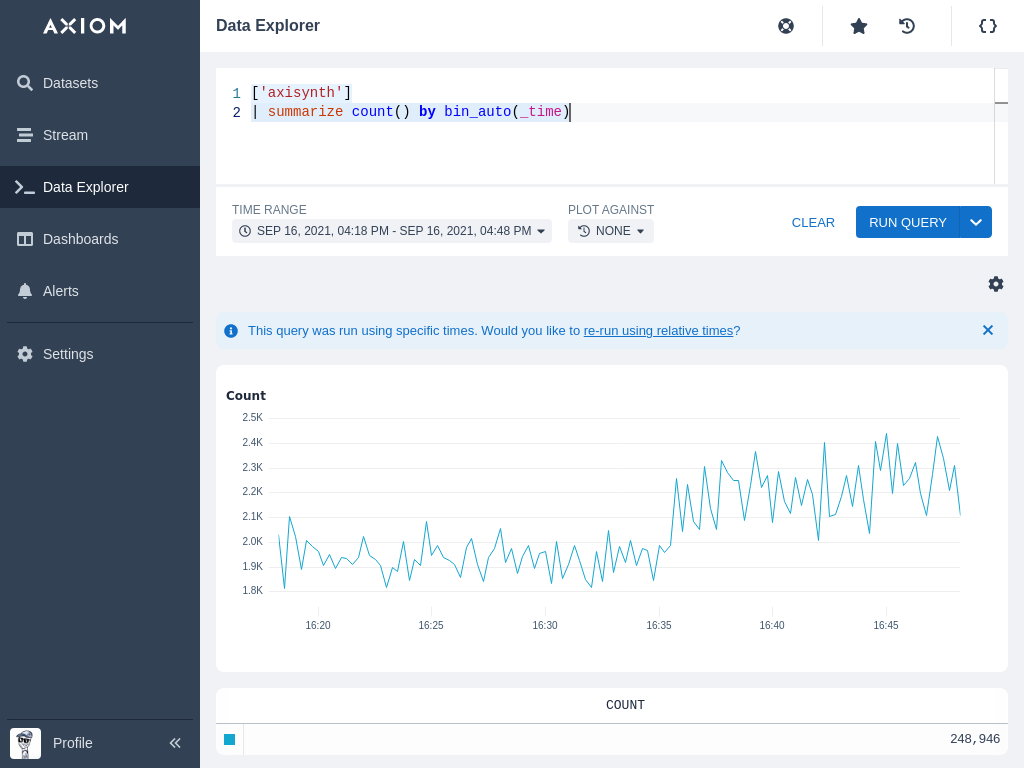Expand the Plot Against None dropdown

pyautogui.click(x=611, y=231)
